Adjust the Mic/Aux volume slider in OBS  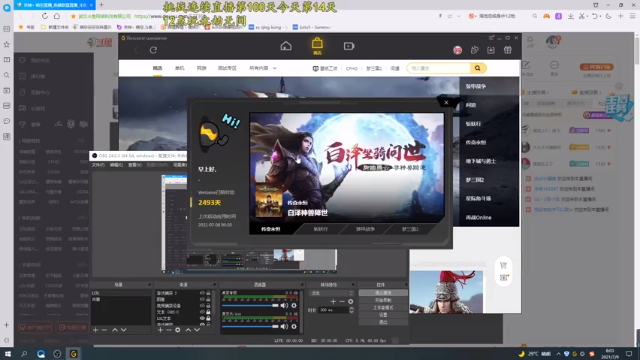pyautogui.click(x=250, y=326)
